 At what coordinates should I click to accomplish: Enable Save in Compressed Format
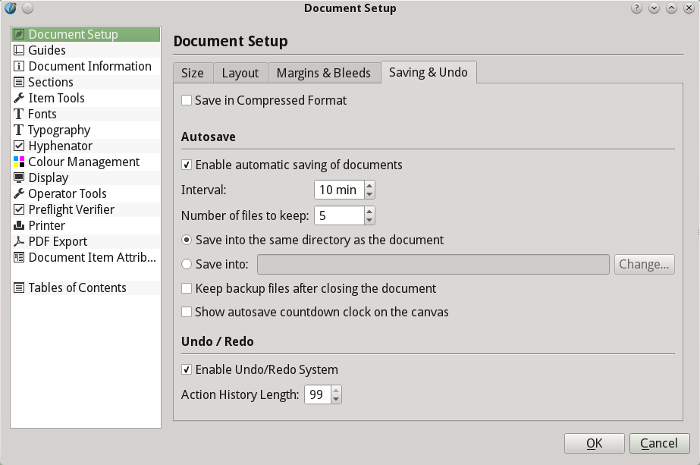coord(187,101)
